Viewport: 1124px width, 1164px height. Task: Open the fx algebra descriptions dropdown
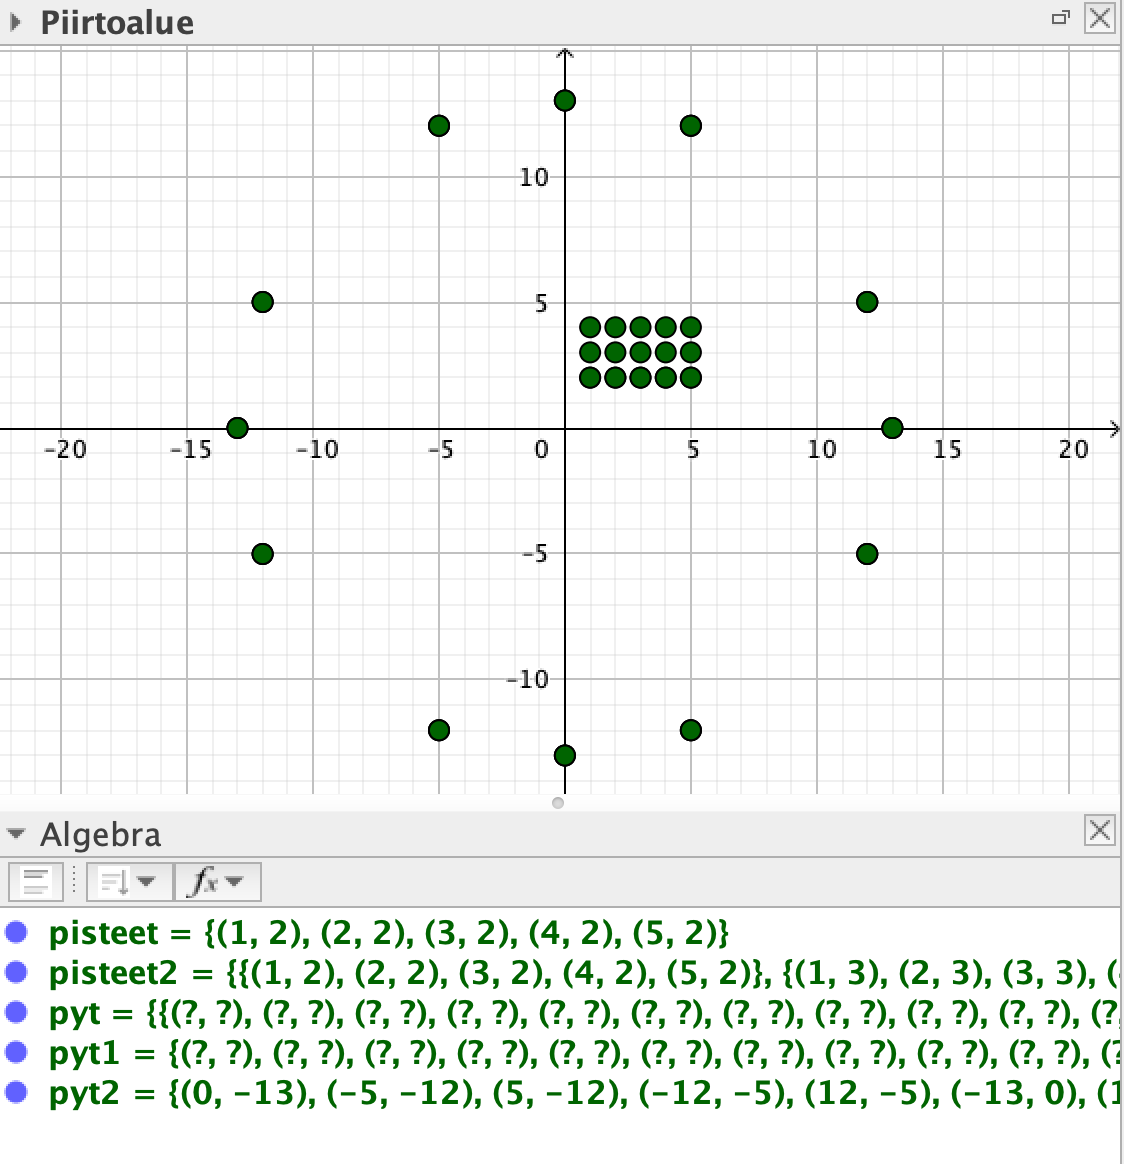point(217,881)
